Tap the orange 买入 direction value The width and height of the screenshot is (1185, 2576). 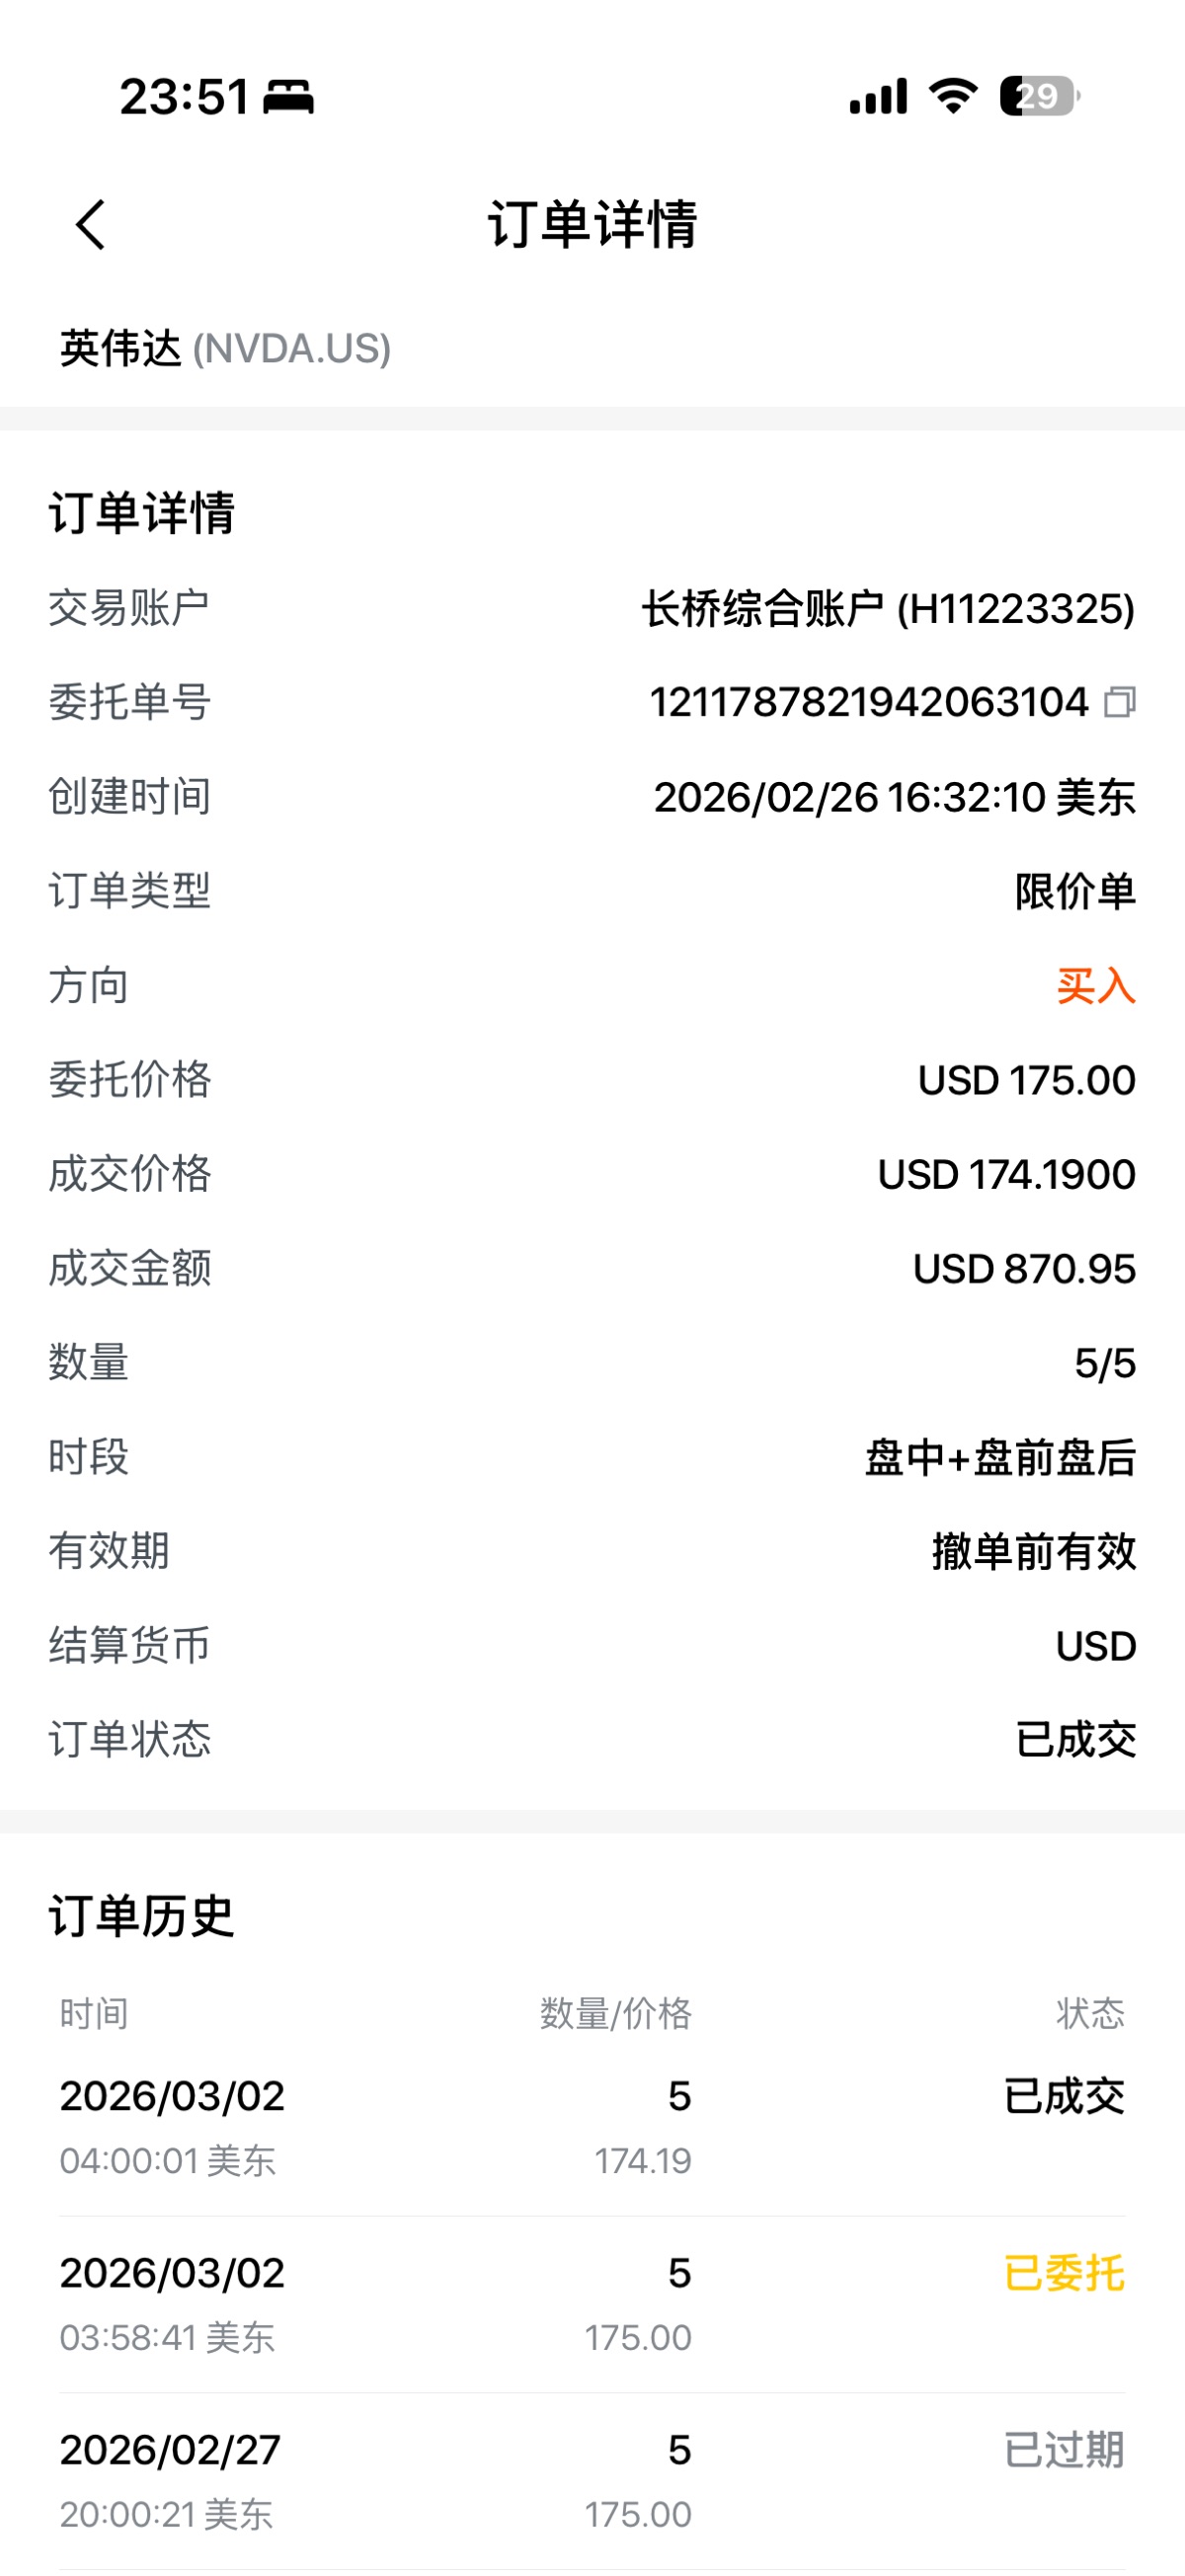coord(1095,986)
